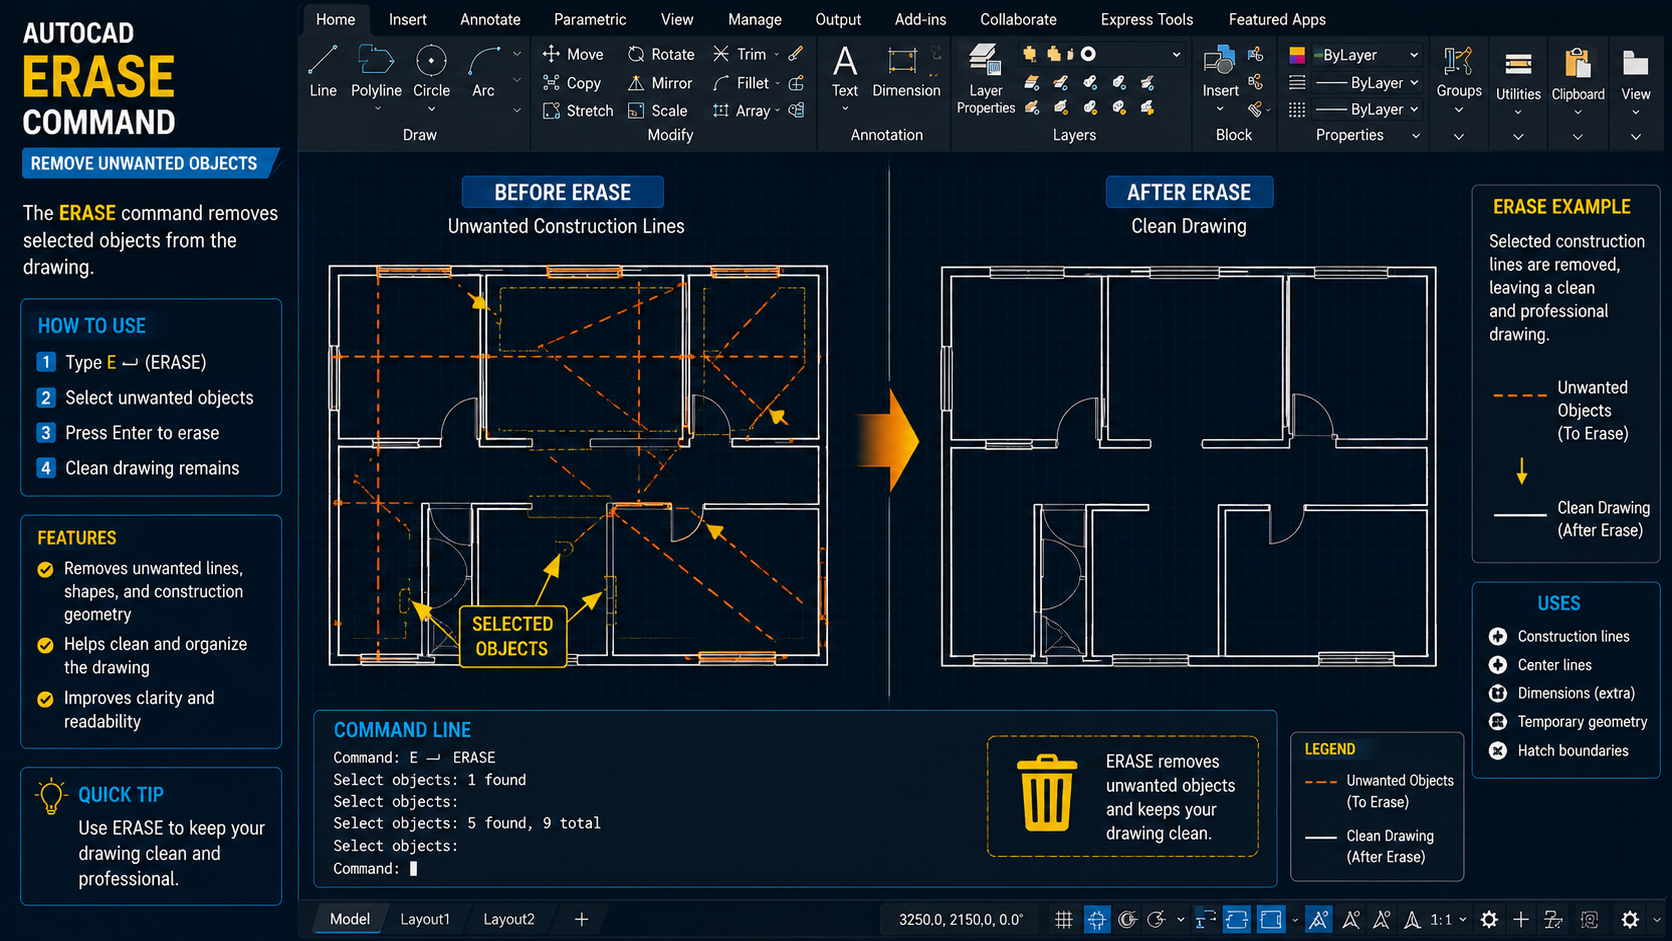Activate the Rotate tool
The height and width of the screenshot is (941, 1672).
pos(661,54)
